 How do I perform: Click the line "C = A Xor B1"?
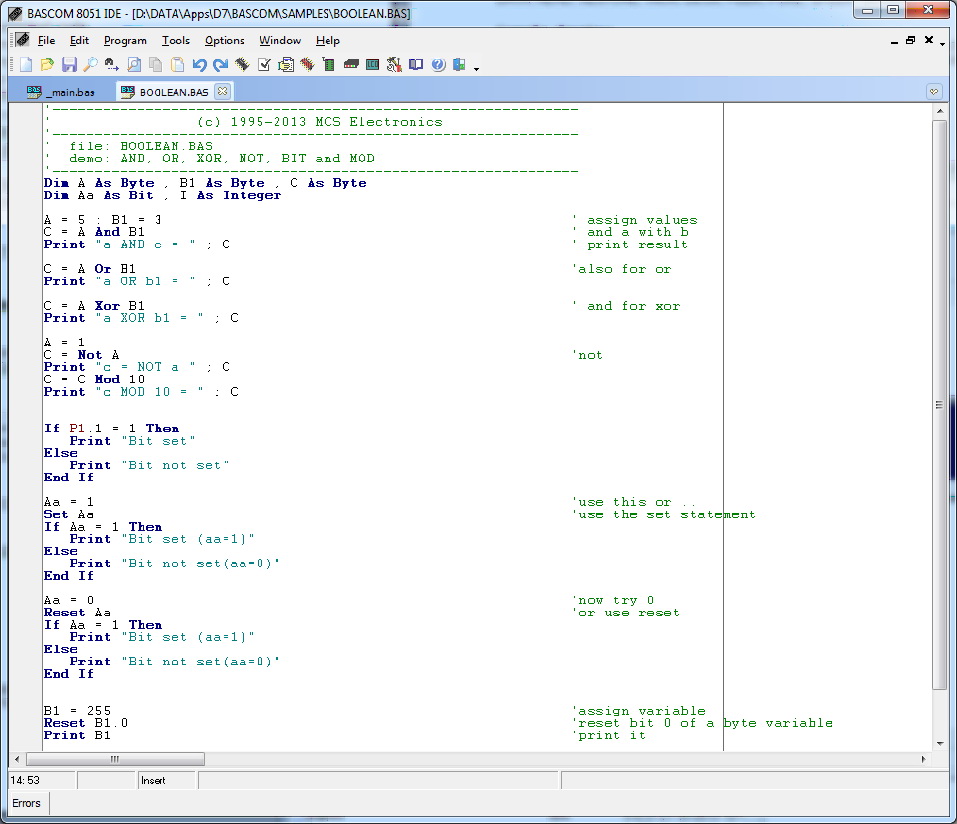94,306
